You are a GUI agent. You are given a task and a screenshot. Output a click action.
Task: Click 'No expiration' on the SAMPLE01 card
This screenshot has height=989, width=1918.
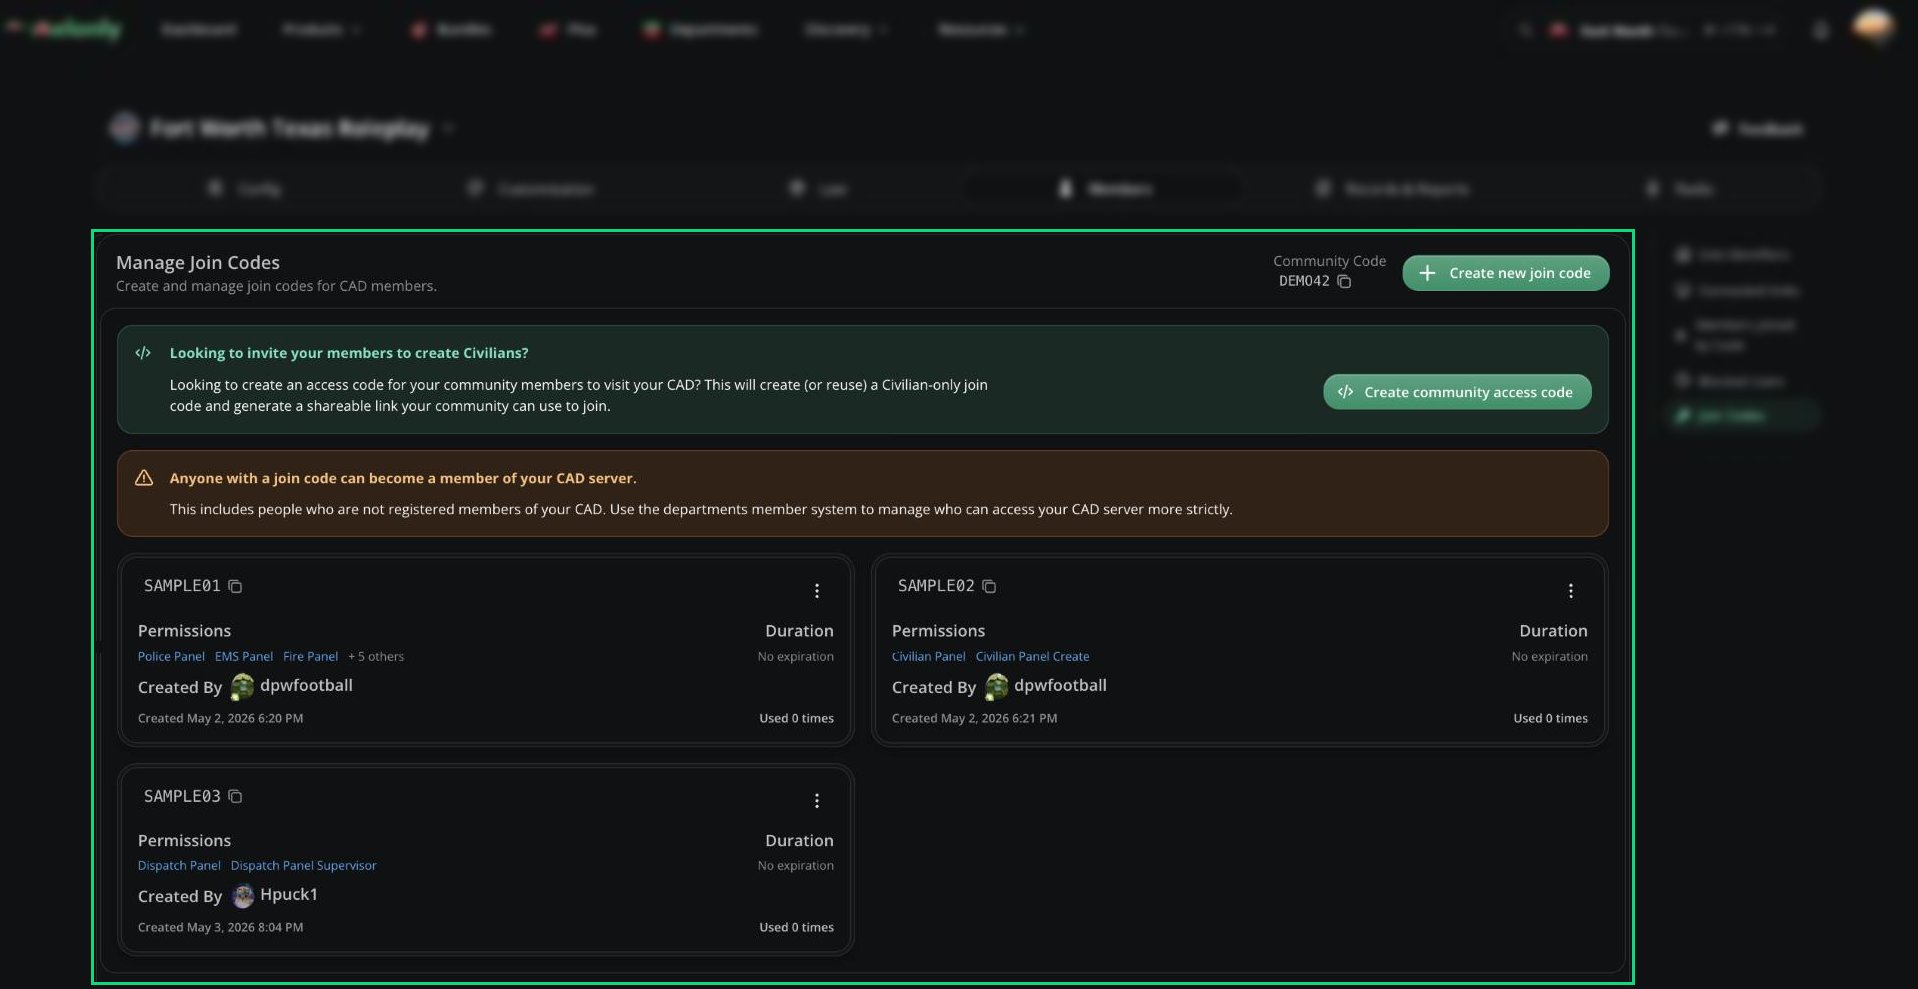click(796, 657)
